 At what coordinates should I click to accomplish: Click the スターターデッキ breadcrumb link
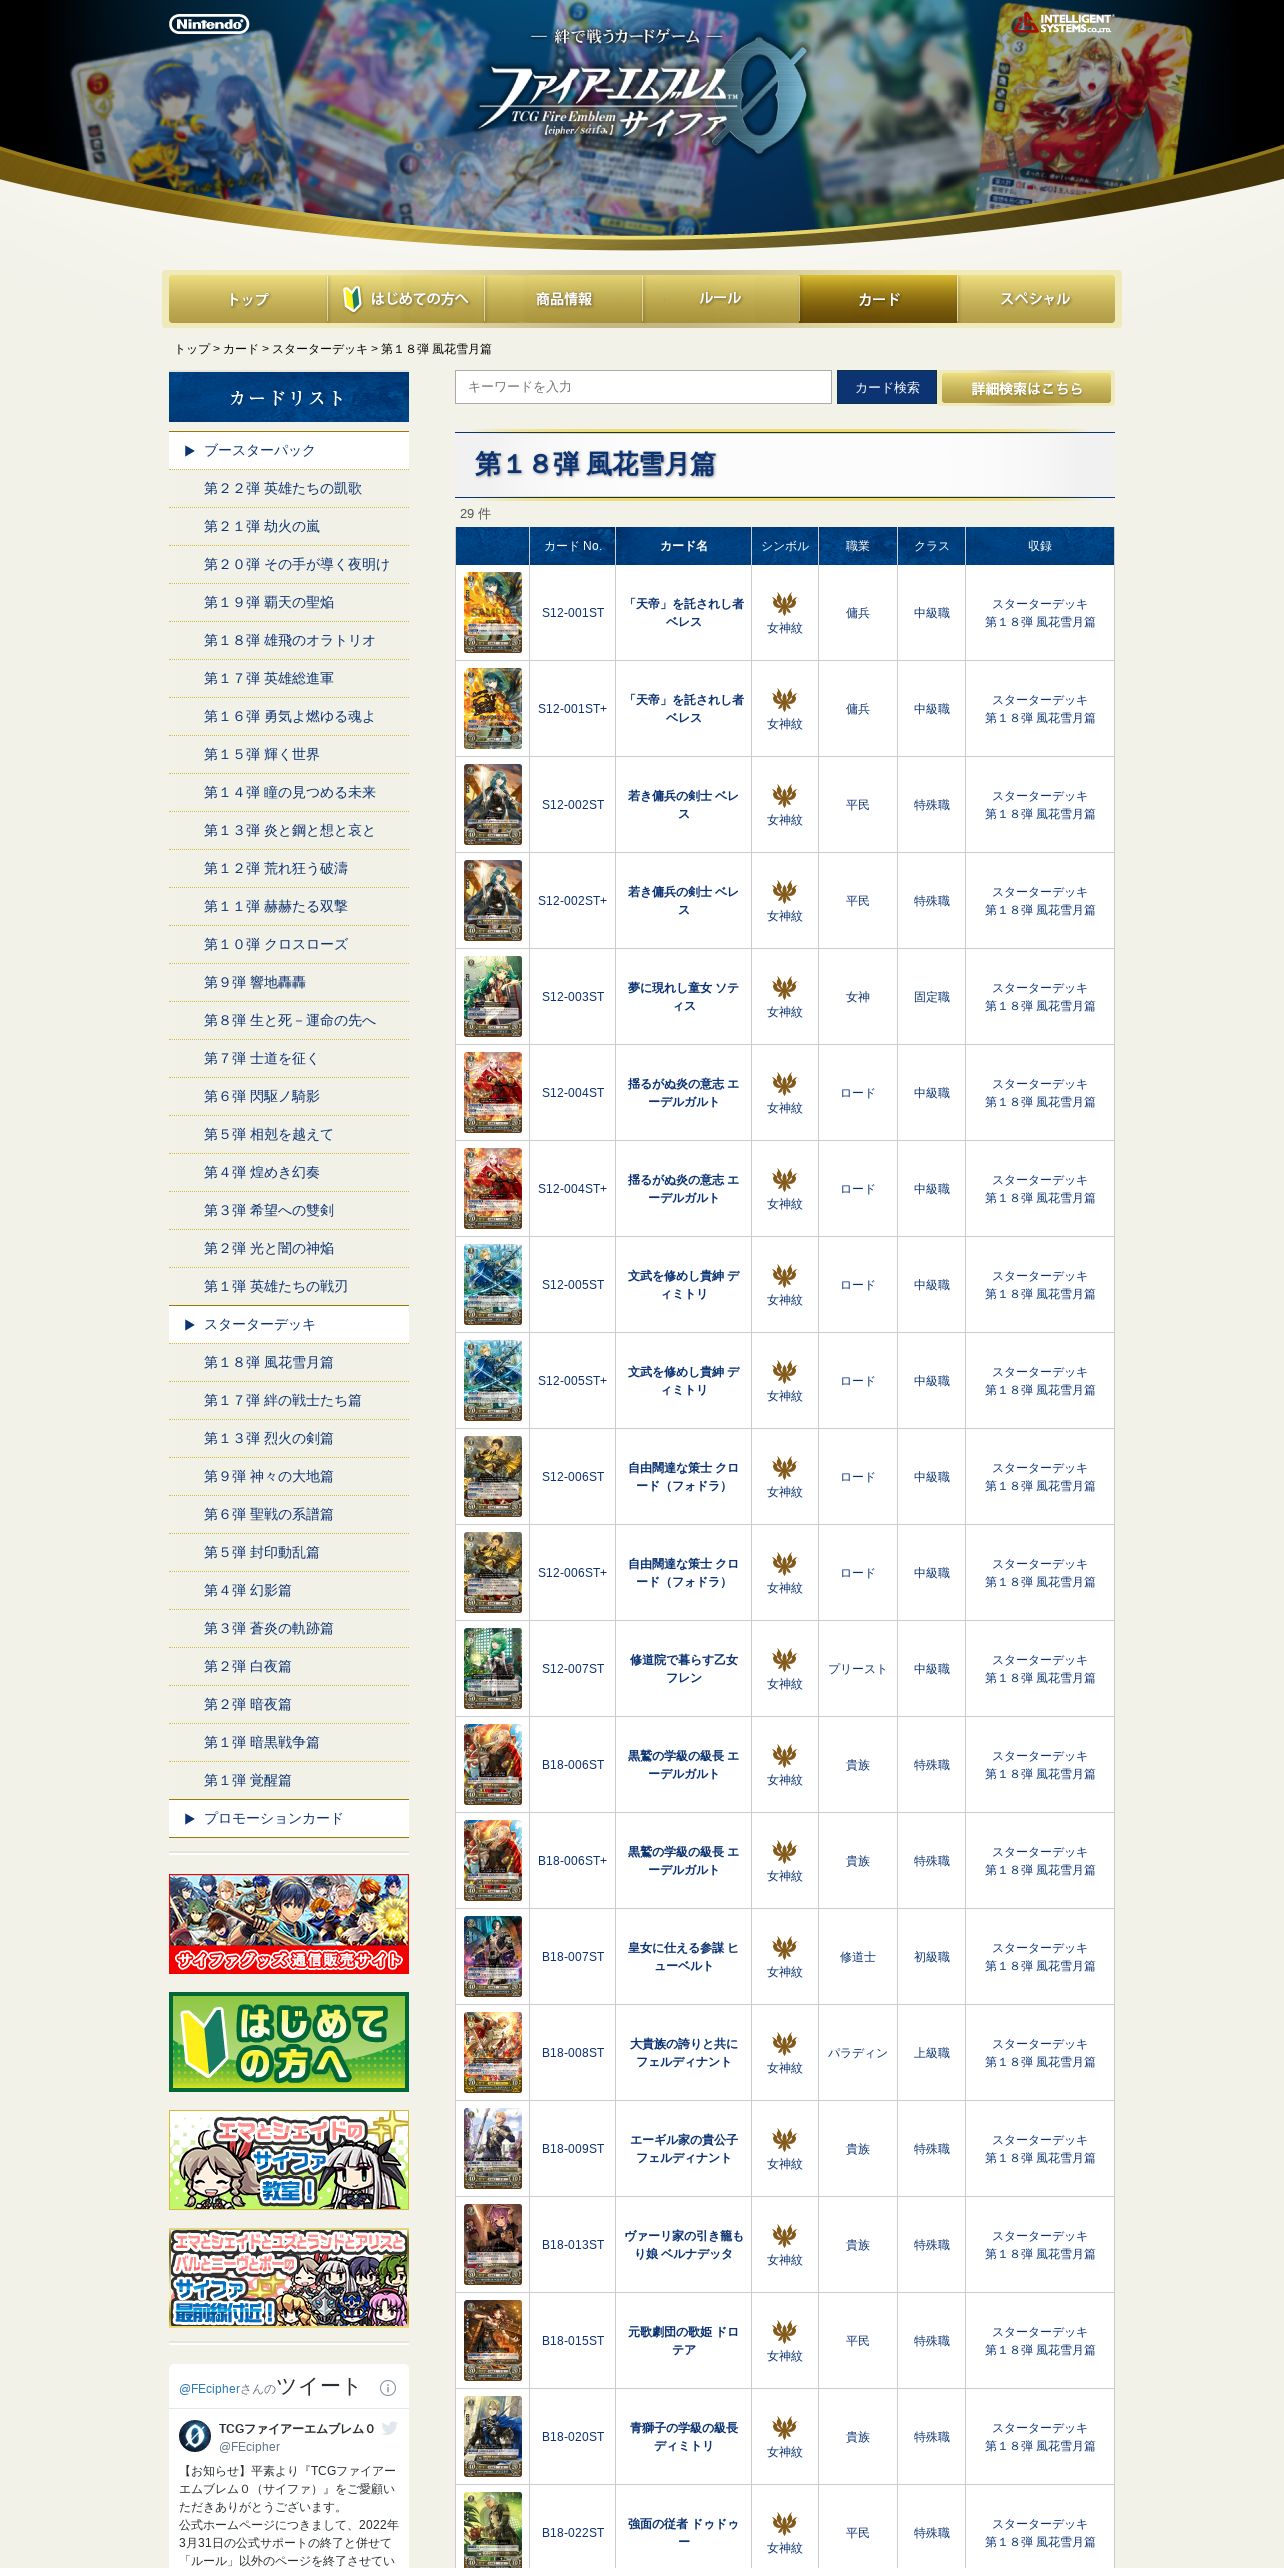point(320,349)
